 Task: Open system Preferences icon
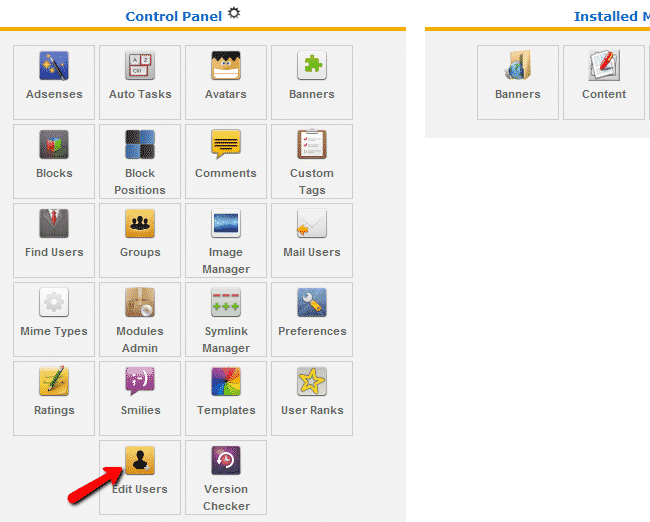point(312,318)
